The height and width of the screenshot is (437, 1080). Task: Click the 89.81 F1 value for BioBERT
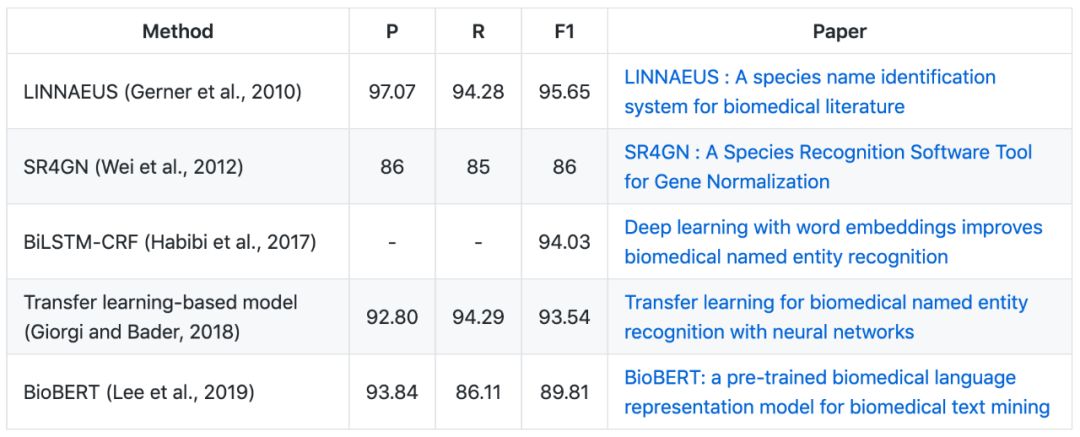(564, 392)
